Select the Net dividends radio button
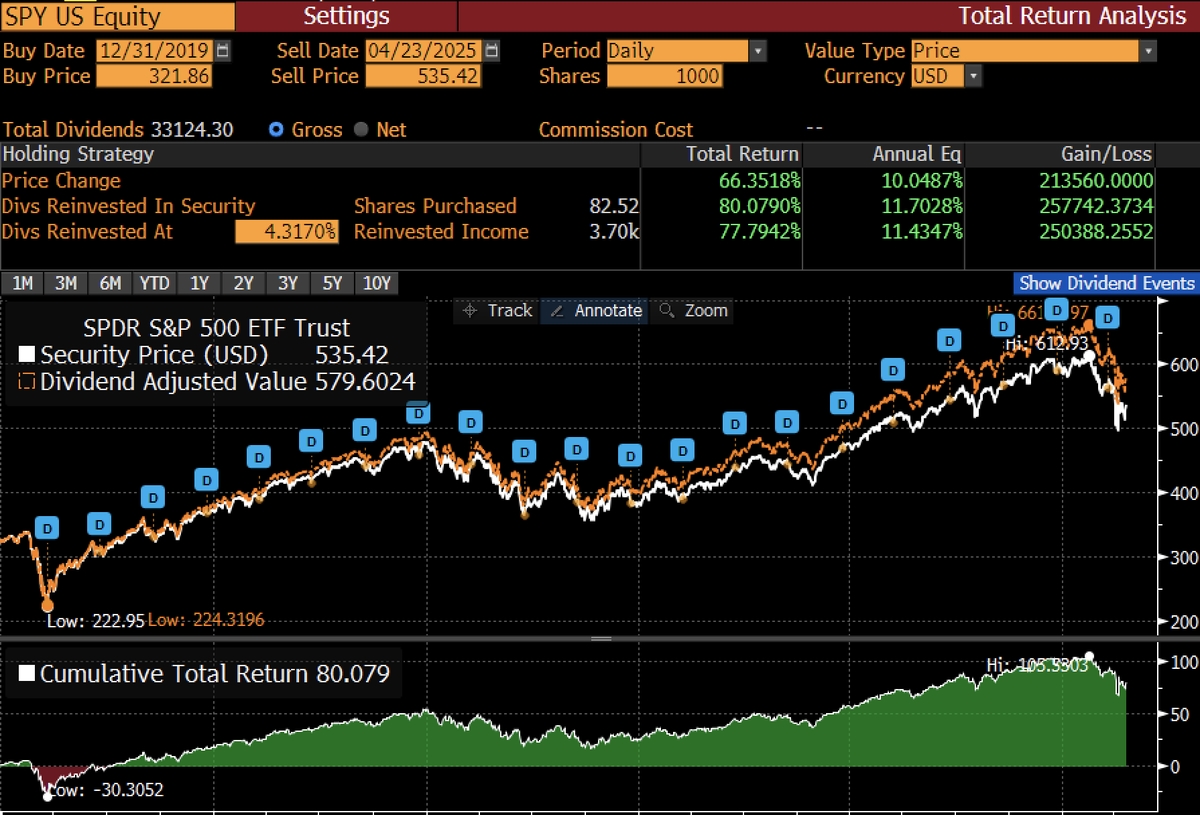1200x815 pixels. tap(360, 130)
